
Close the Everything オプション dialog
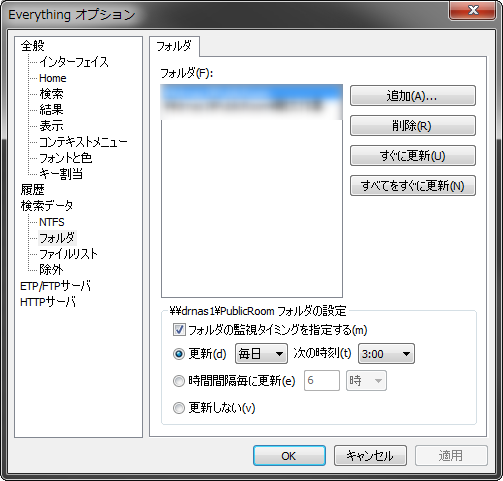tap(473, 10)
